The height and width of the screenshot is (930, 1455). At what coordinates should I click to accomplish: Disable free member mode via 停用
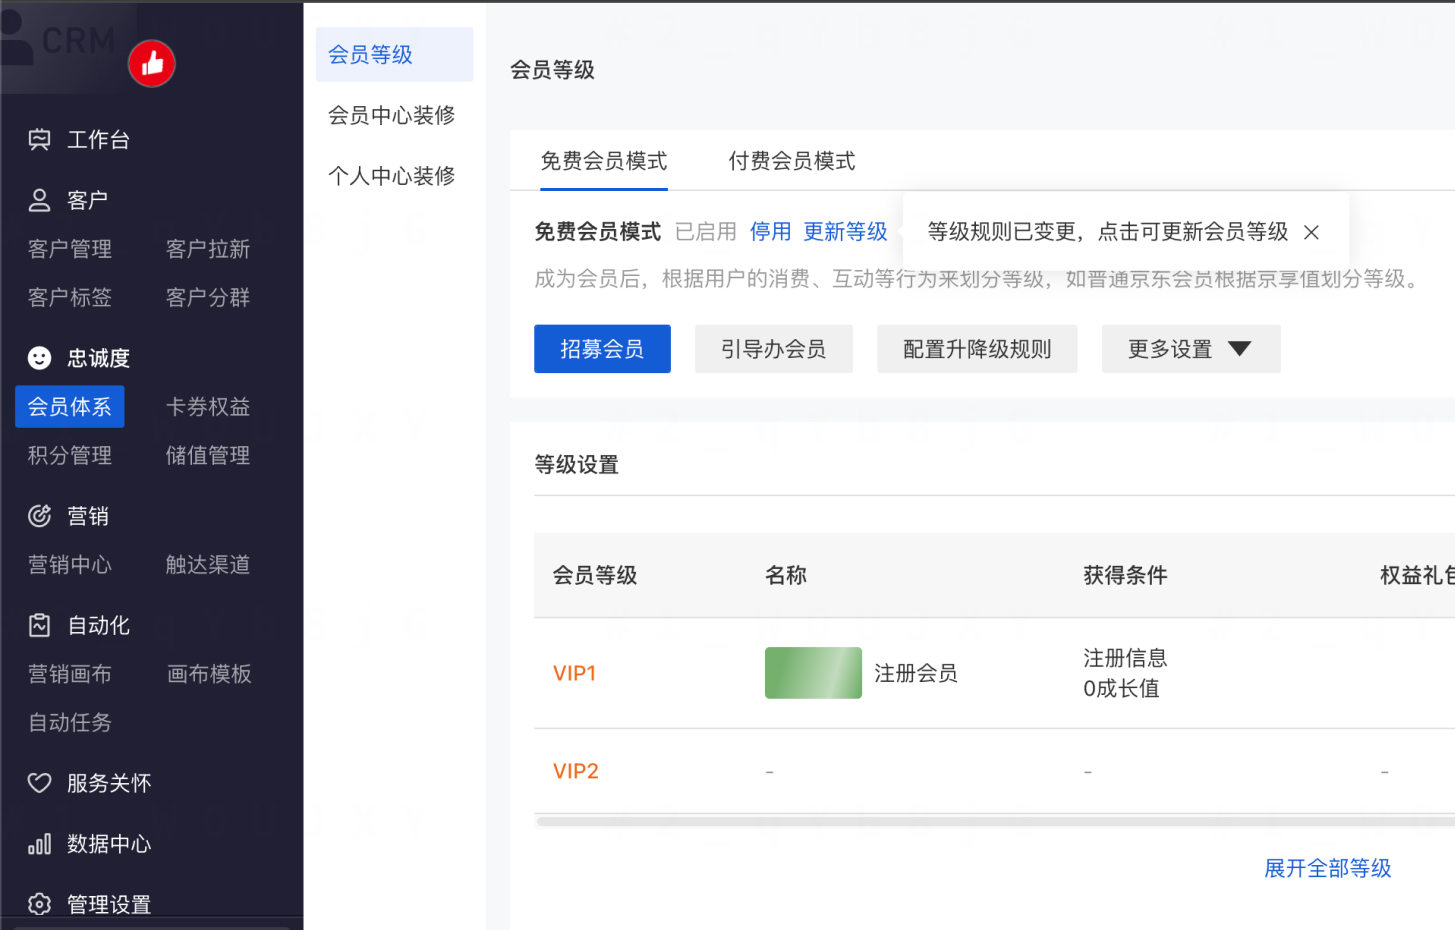click(x=770, y=231)
